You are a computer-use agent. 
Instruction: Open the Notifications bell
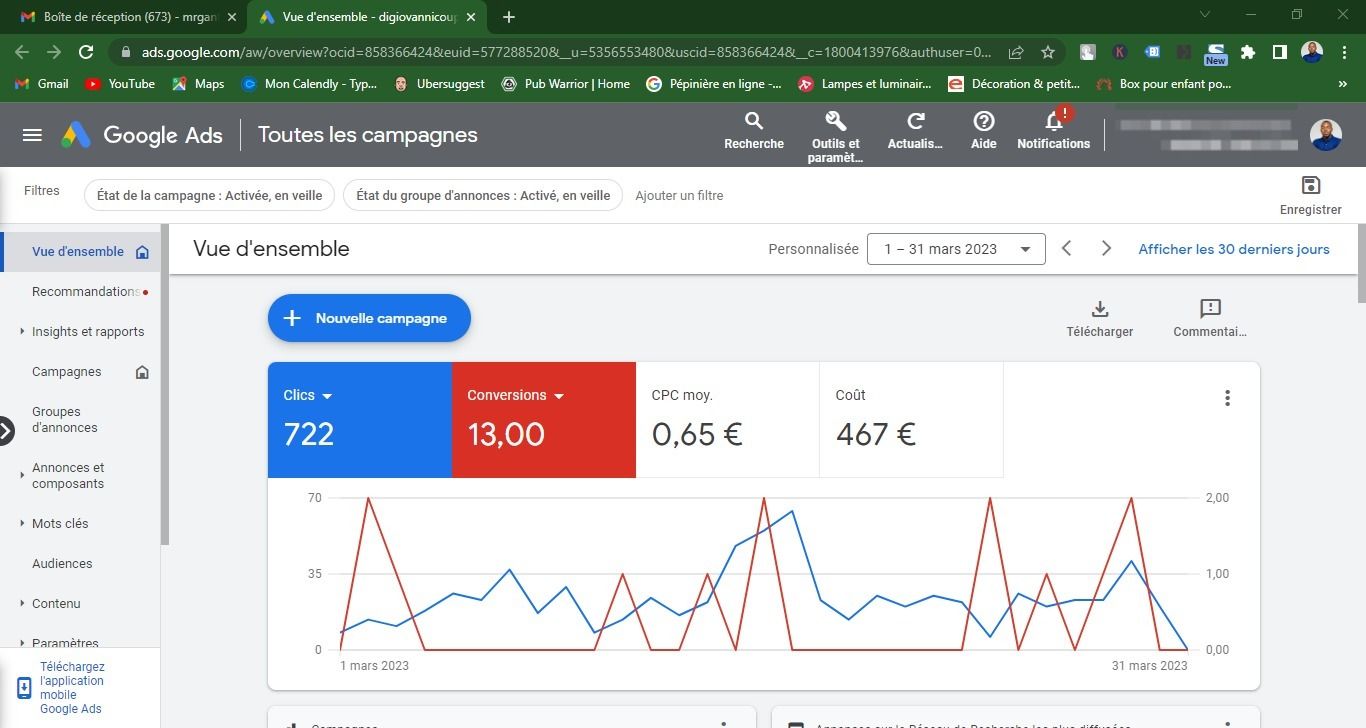(x=1054, y=131)
